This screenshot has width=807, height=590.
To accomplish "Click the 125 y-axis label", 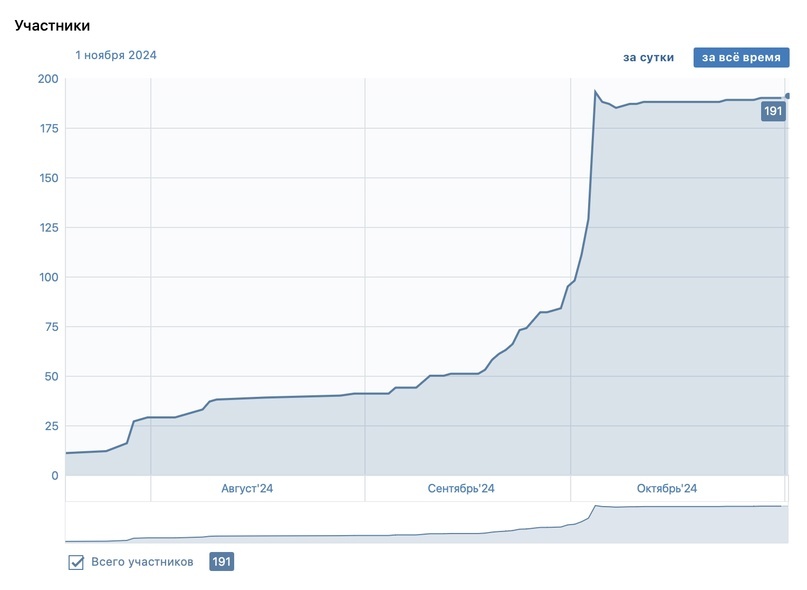I will tap(49, 228).
